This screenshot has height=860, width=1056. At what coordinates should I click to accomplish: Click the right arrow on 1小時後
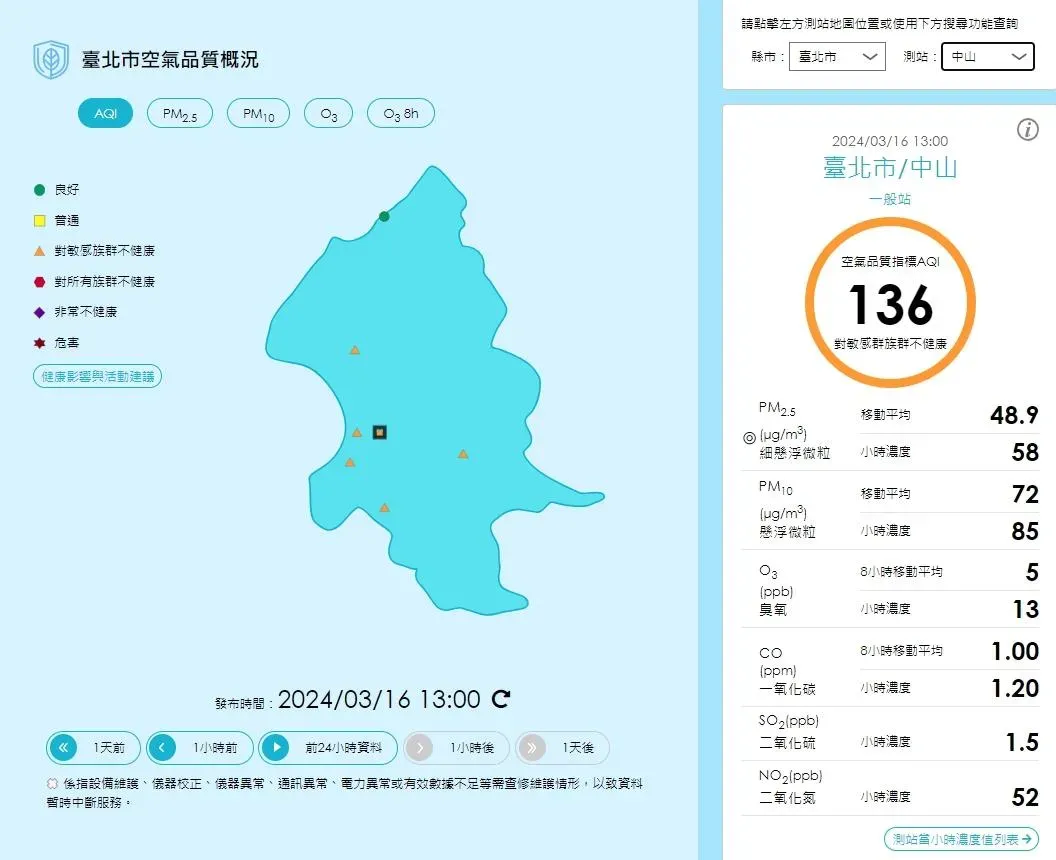point(419,748)
